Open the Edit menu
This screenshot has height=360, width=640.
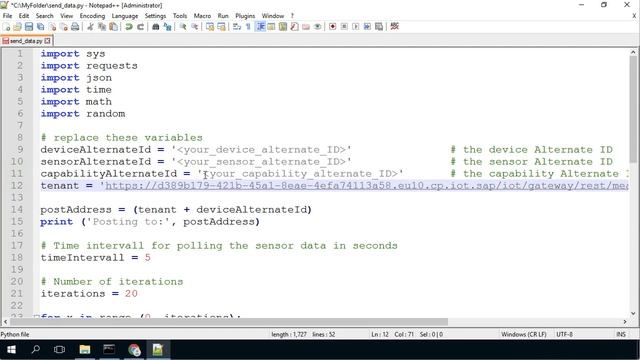[24, 16]
